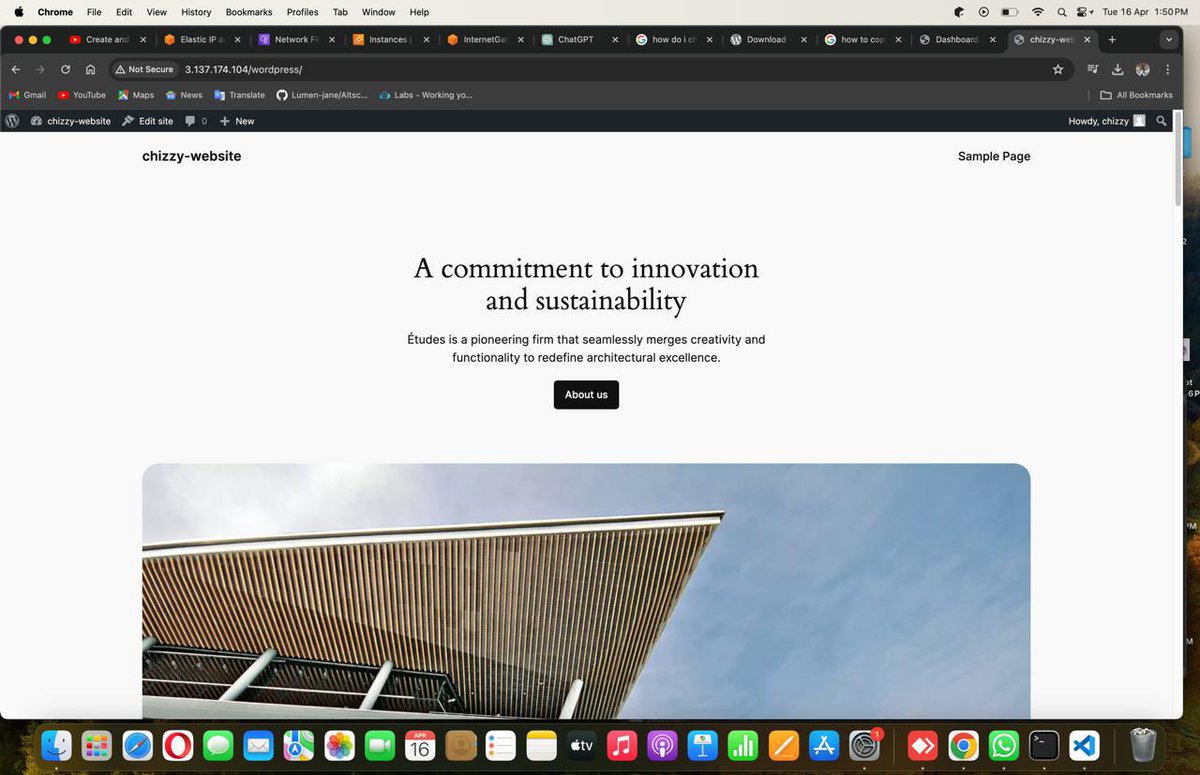Viewport: 1200px width, 775px height.
Task: Launch Opera from the dock
Action: [178, 745]
